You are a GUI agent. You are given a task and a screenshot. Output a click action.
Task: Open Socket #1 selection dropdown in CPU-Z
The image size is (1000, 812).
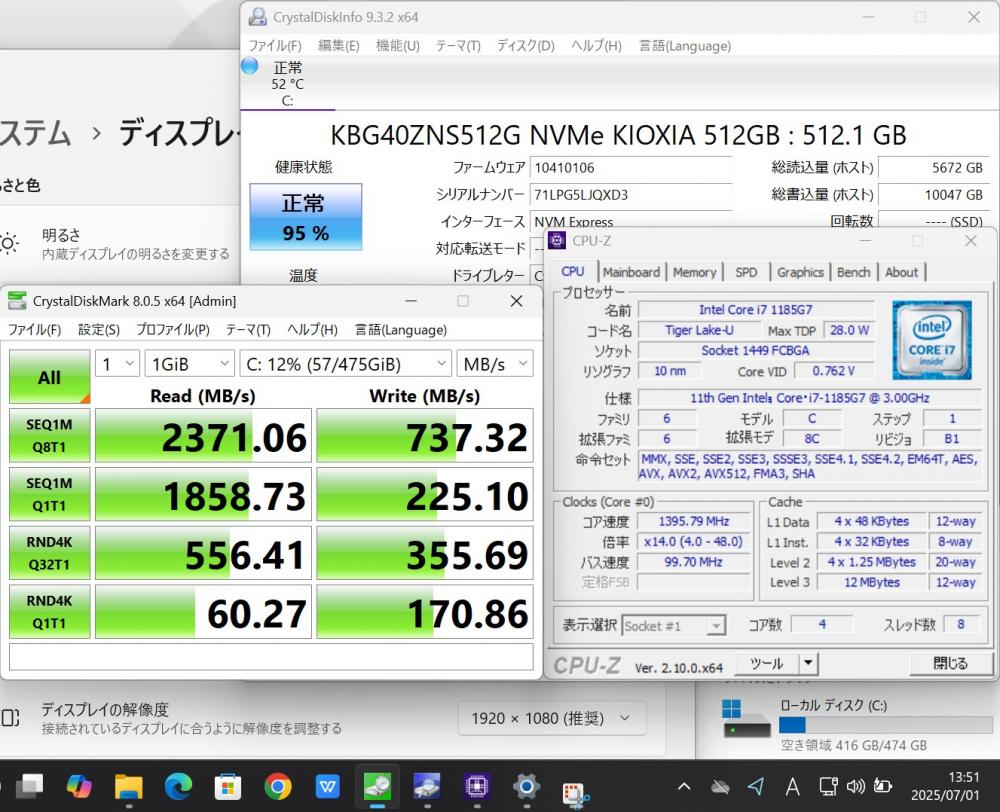click(673, 626)
